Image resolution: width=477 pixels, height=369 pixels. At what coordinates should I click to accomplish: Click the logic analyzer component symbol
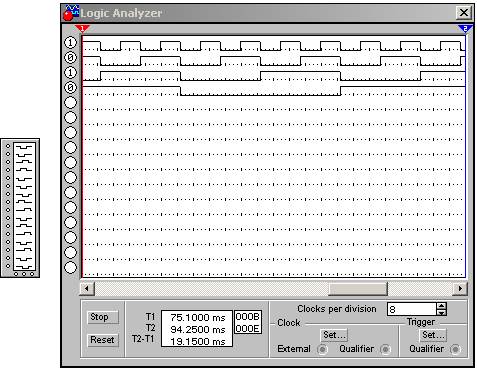tap(20, 208)
